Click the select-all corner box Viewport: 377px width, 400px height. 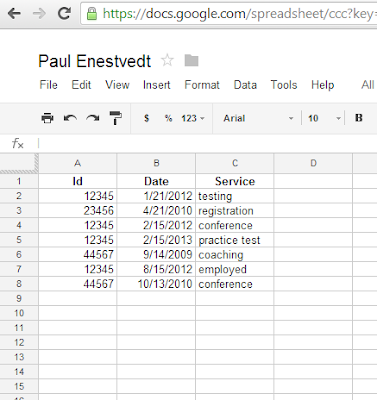point(19,163)
